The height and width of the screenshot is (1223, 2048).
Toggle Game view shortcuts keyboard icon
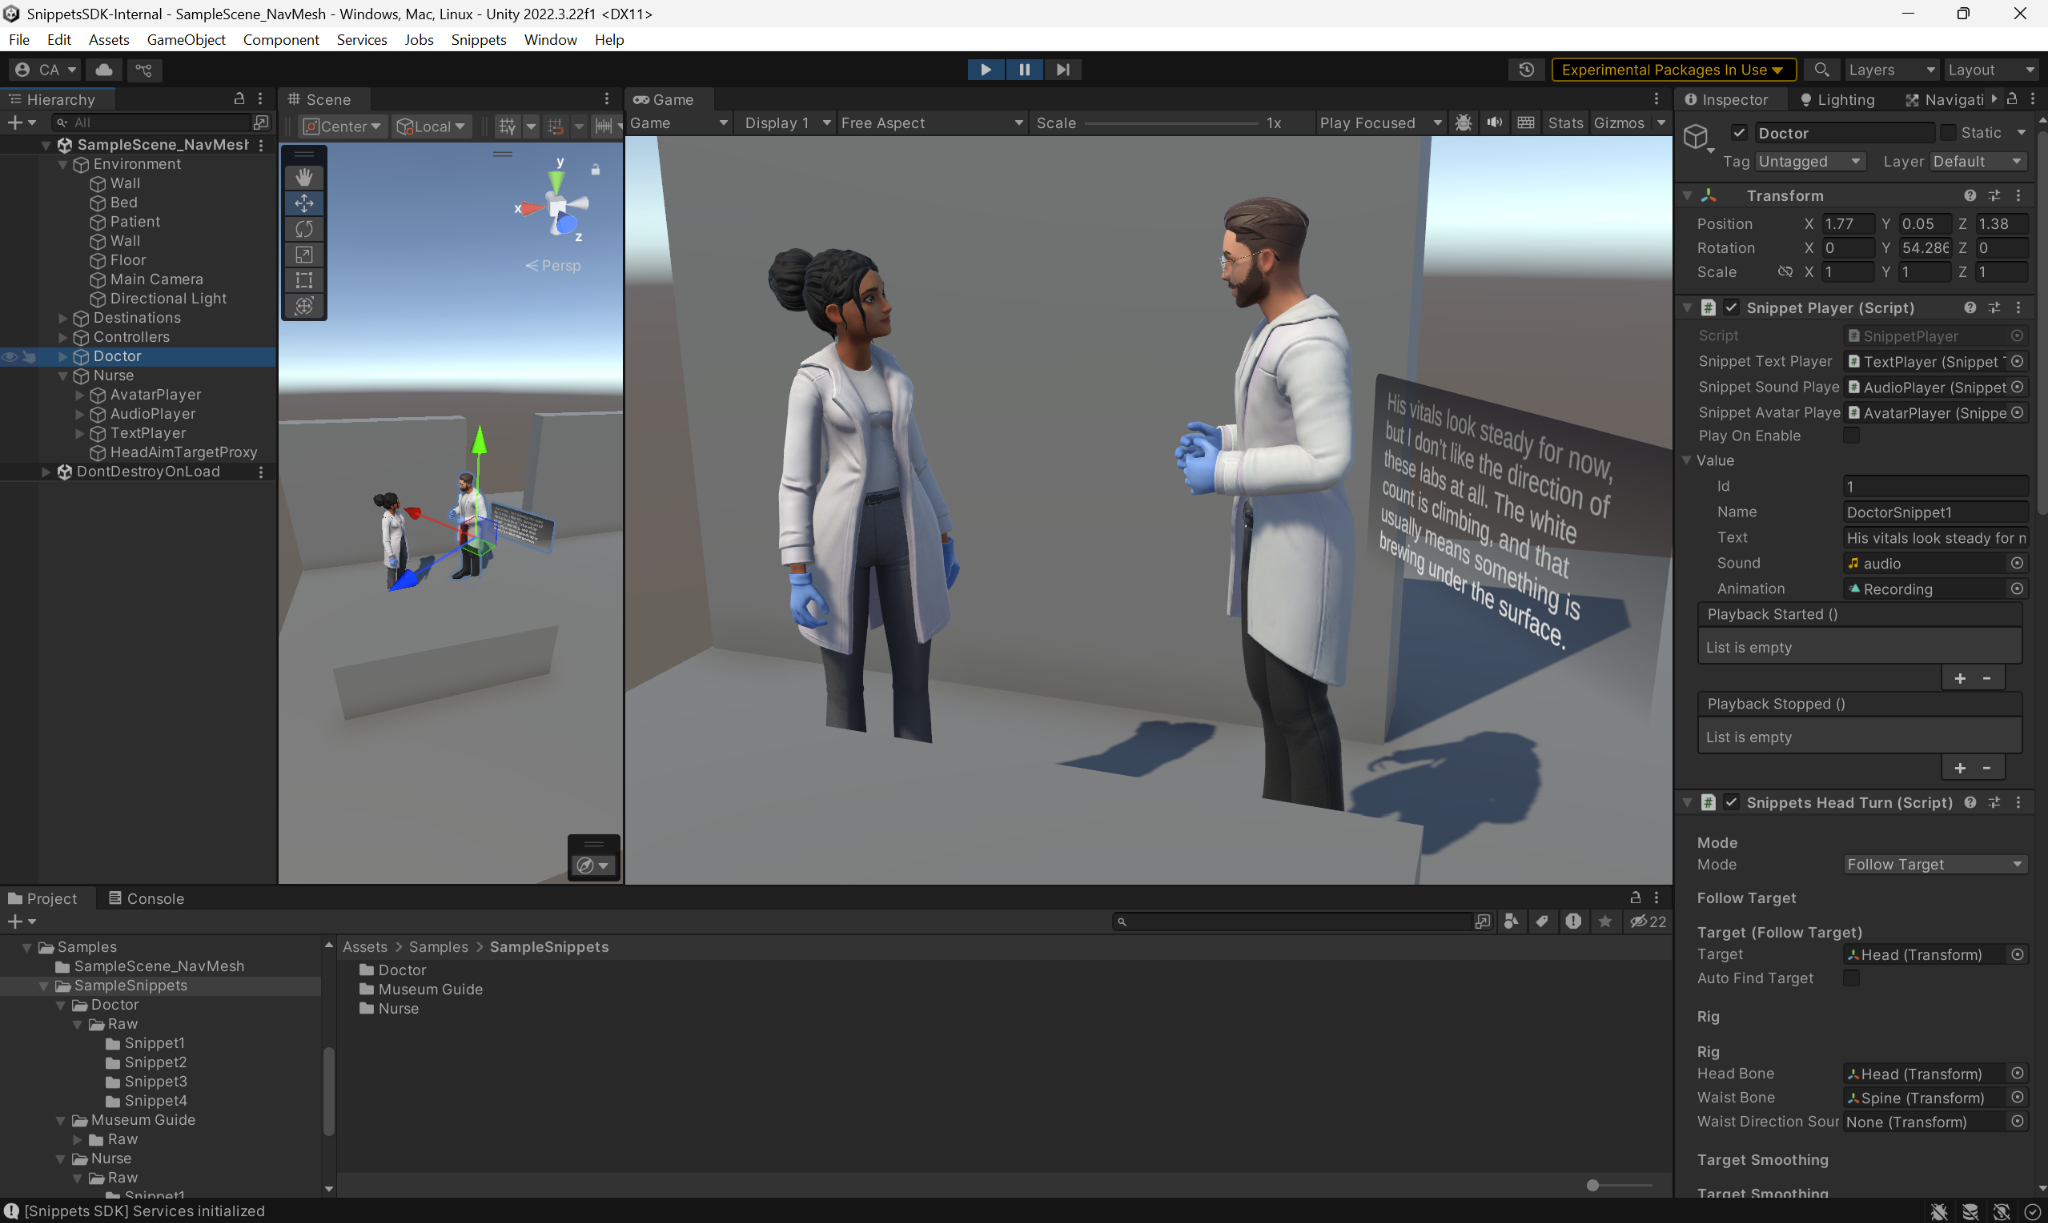coord(1526,123)
